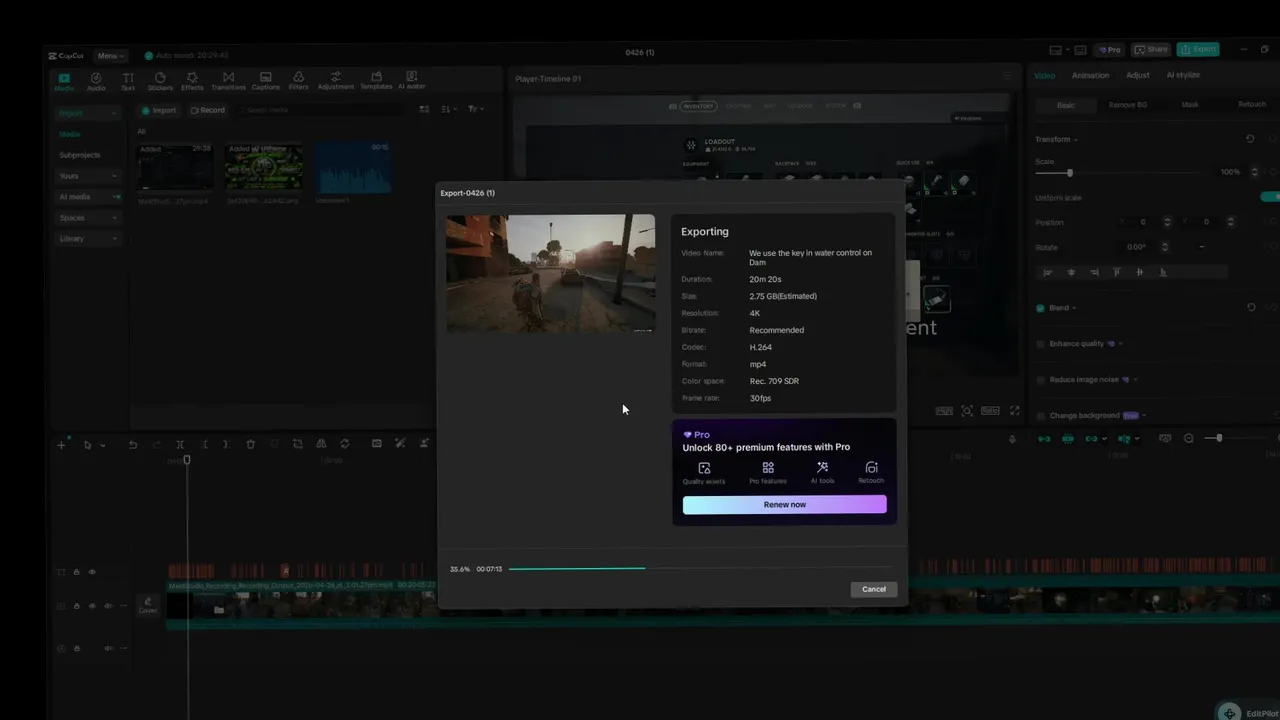1280x720 pixels.
Task: Click the Split icon in timeline toolbar
Action: 180,444
